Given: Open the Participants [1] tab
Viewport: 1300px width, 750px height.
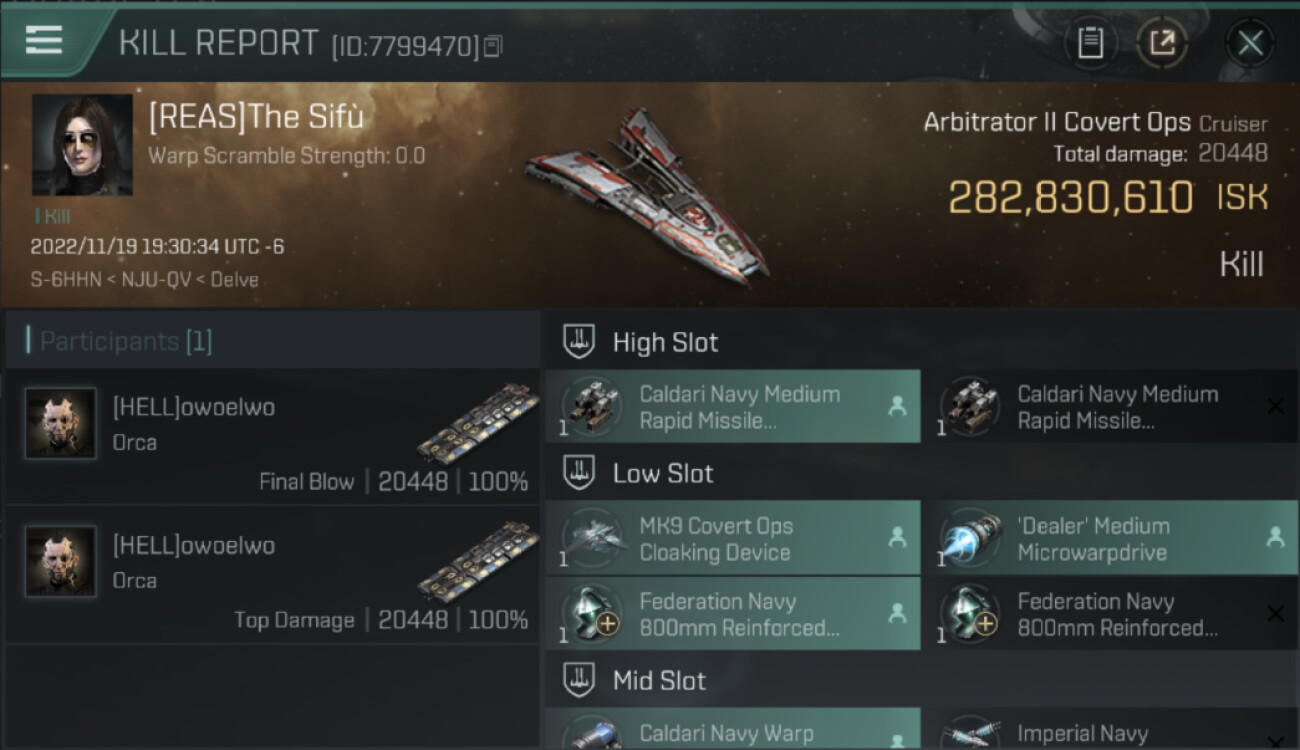Looking at the screenshot, I should (125, 342).
